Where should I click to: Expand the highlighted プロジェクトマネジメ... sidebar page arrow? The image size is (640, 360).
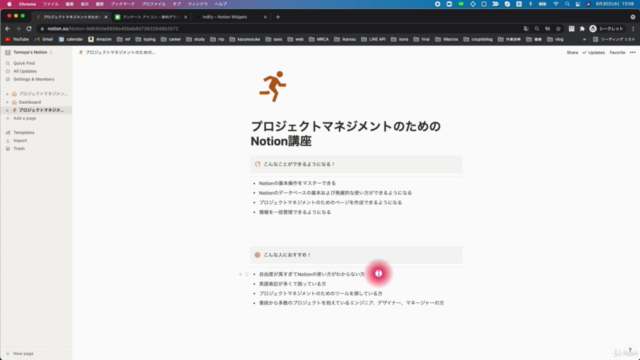(x=7, y=110)
